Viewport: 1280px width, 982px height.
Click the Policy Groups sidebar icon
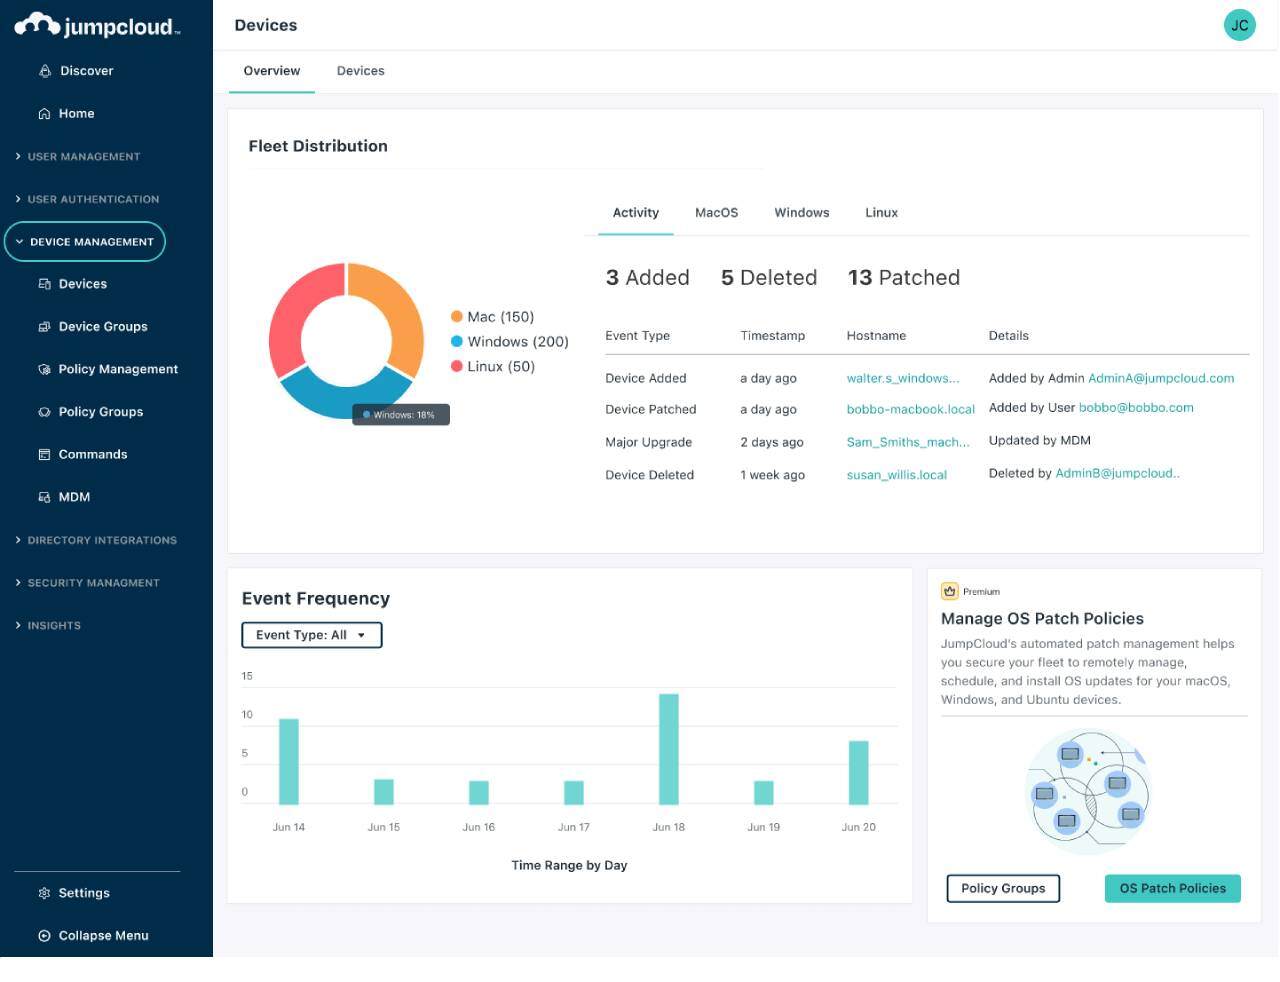point(44,411)
